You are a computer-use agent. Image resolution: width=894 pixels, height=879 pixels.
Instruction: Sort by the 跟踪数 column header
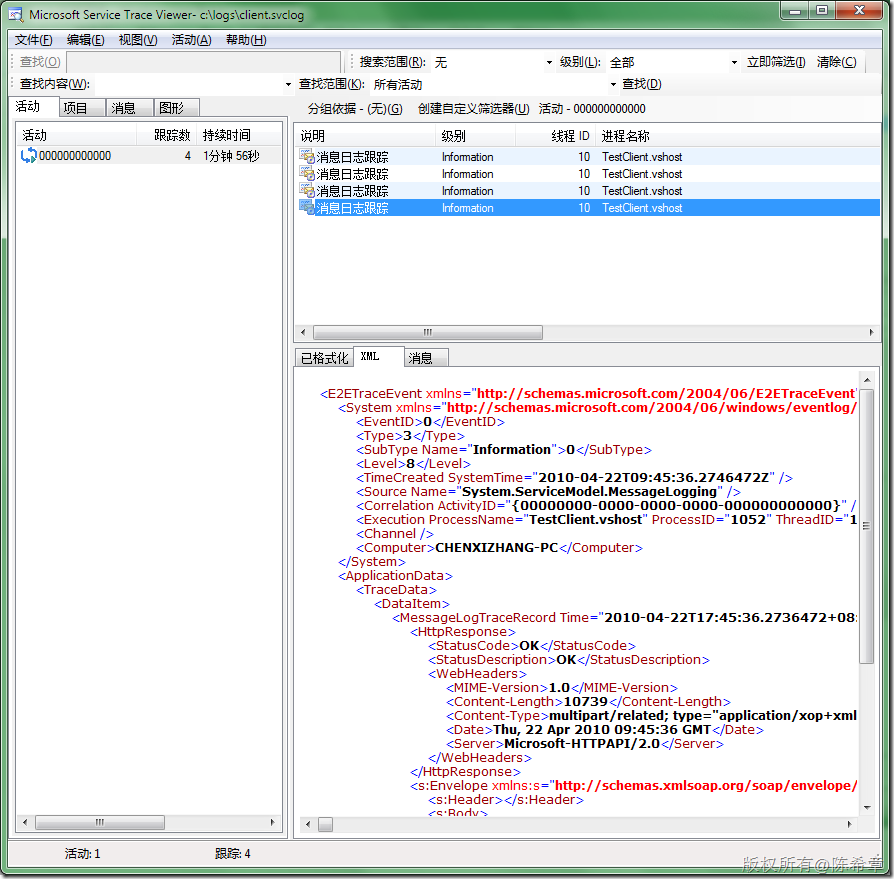(166, 135)
